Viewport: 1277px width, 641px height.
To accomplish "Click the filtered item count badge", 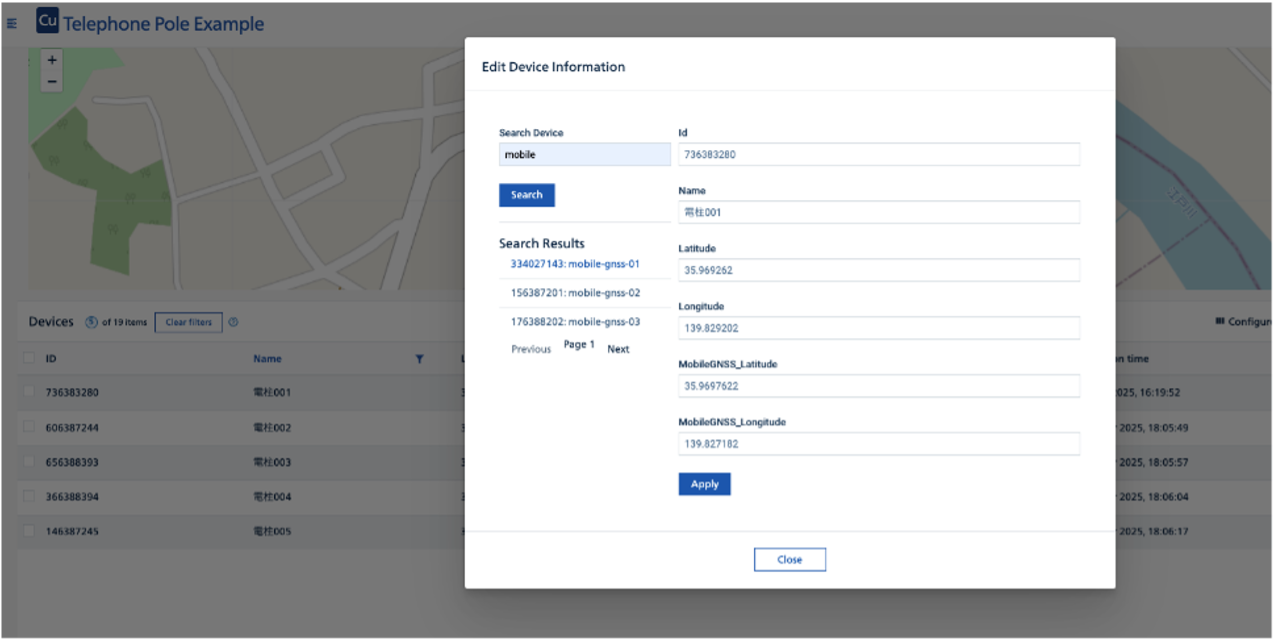I will pyautogui.click(x=91, y=322).
